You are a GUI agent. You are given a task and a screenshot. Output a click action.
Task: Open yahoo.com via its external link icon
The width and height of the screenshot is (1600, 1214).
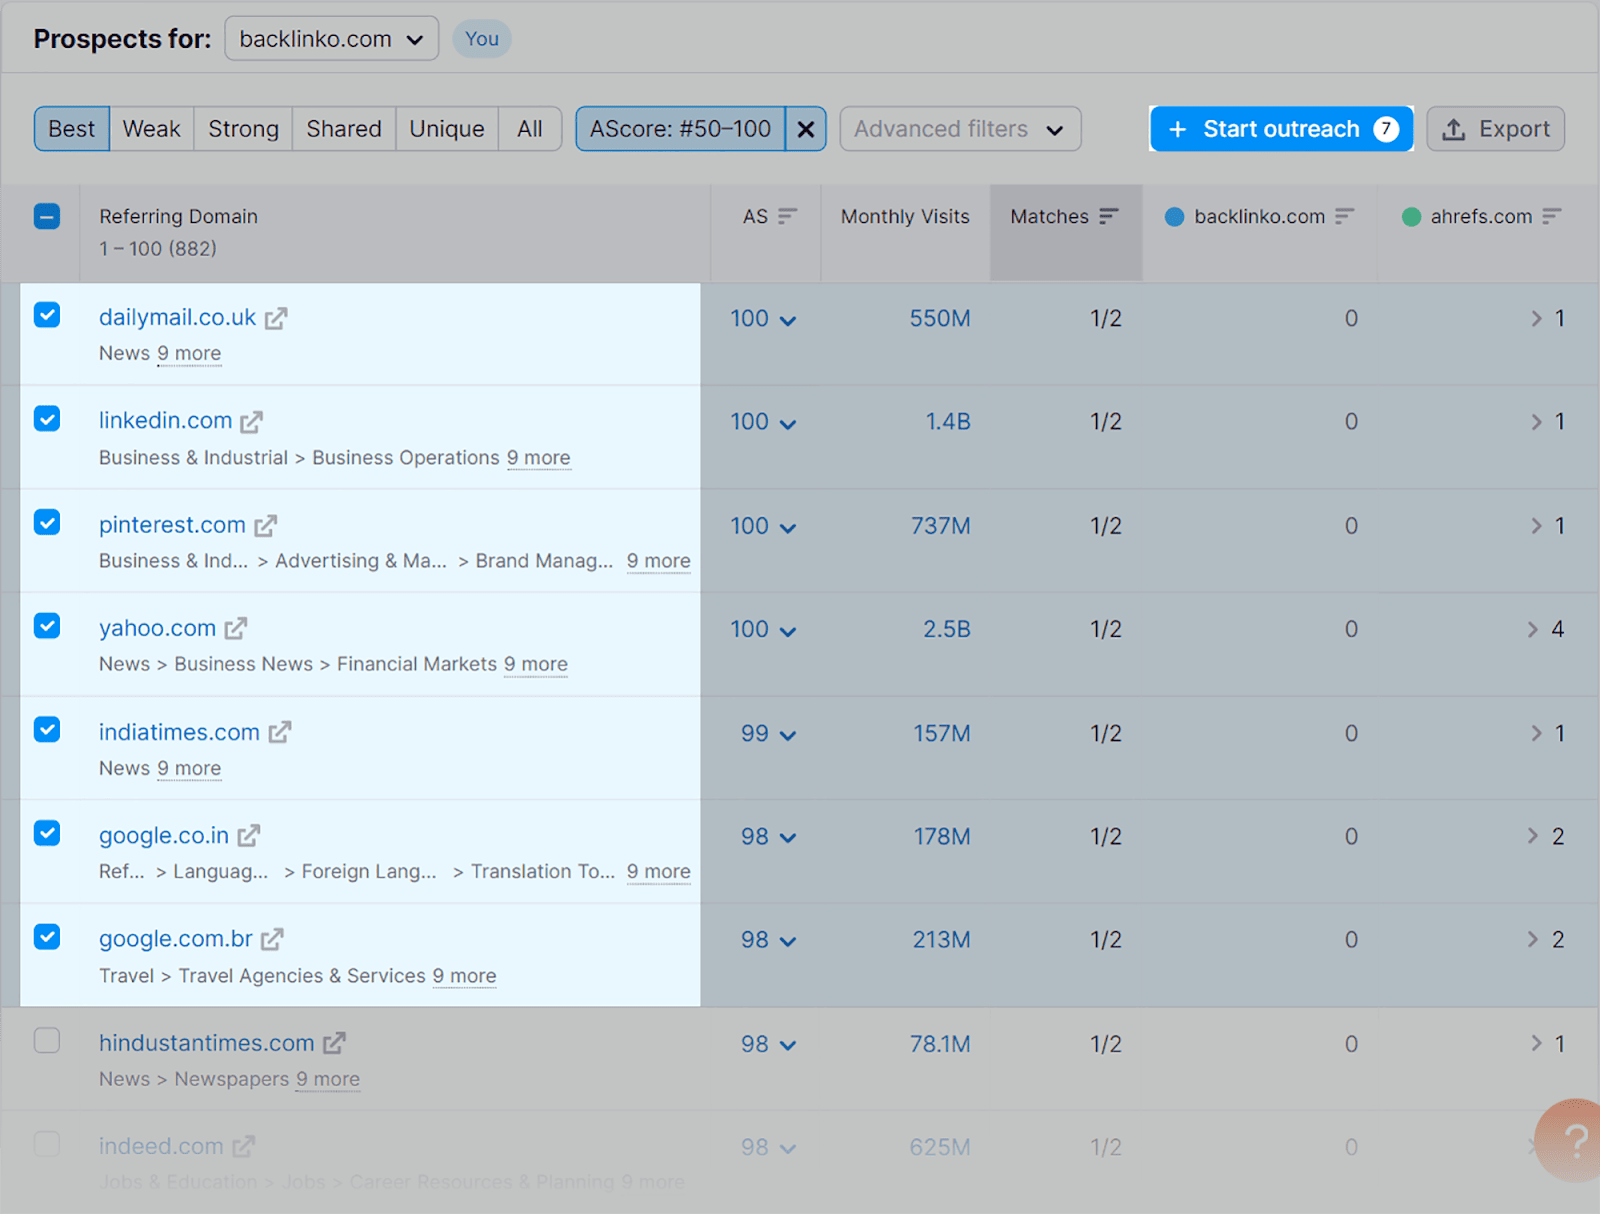click(236, 627)
